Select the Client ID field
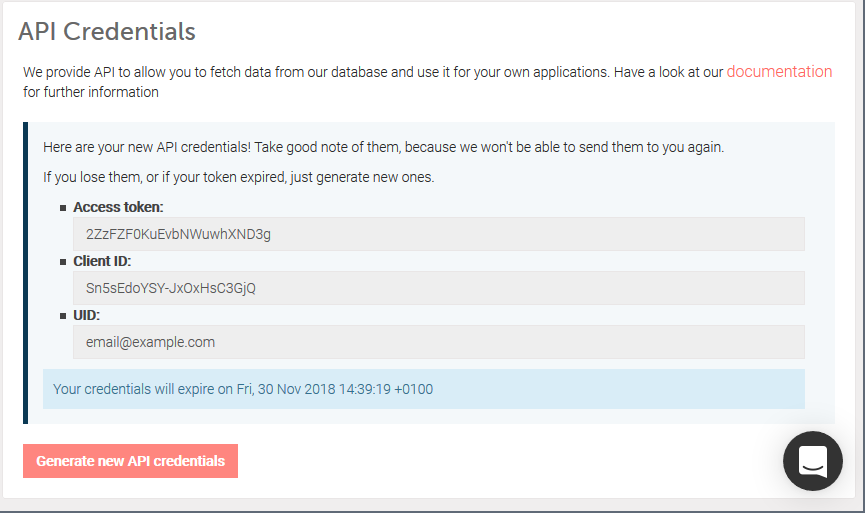Viewport: 865px width, 513px height. tap(439, 288)
